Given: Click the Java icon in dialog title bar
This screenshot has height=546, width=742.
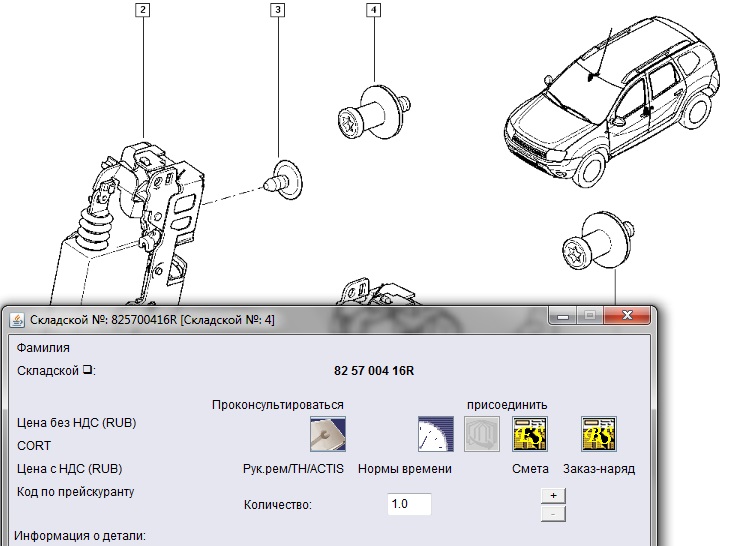Looking at the screenshot, I should click(18, 319).
